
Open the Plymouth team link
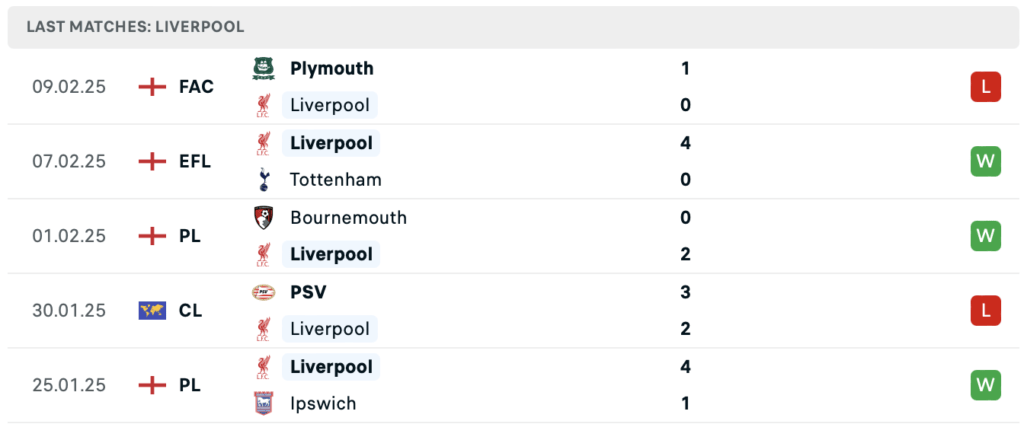coord(331,68)
